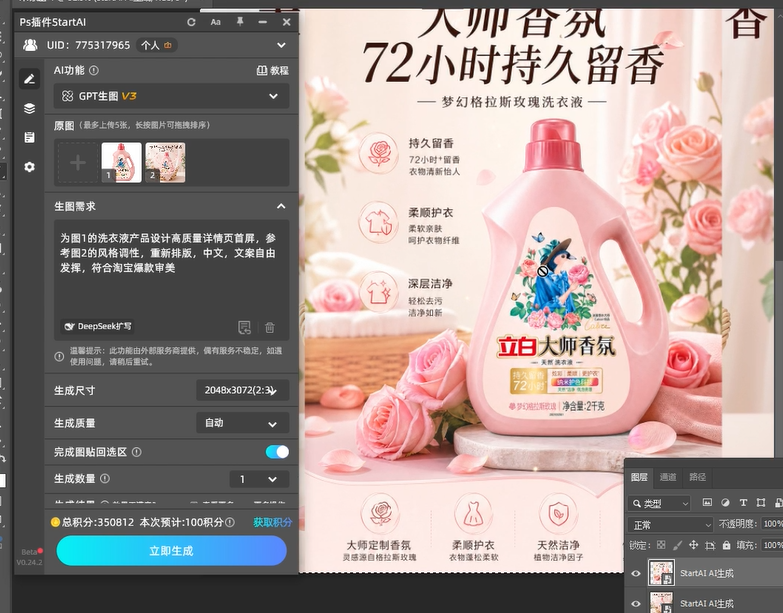Open the settings gear in StartAI sidebar

29,167
